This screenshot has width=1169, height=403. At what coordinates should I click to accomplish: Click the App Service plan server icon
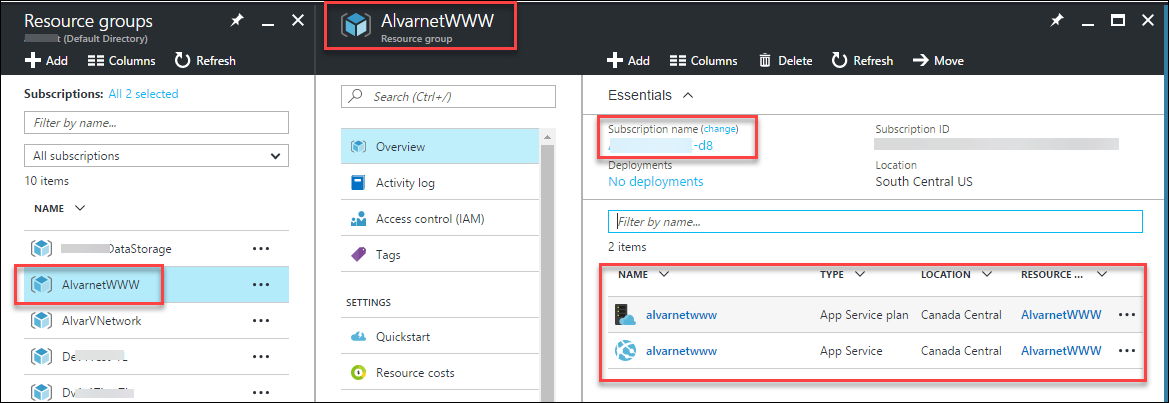pos(625,314)
